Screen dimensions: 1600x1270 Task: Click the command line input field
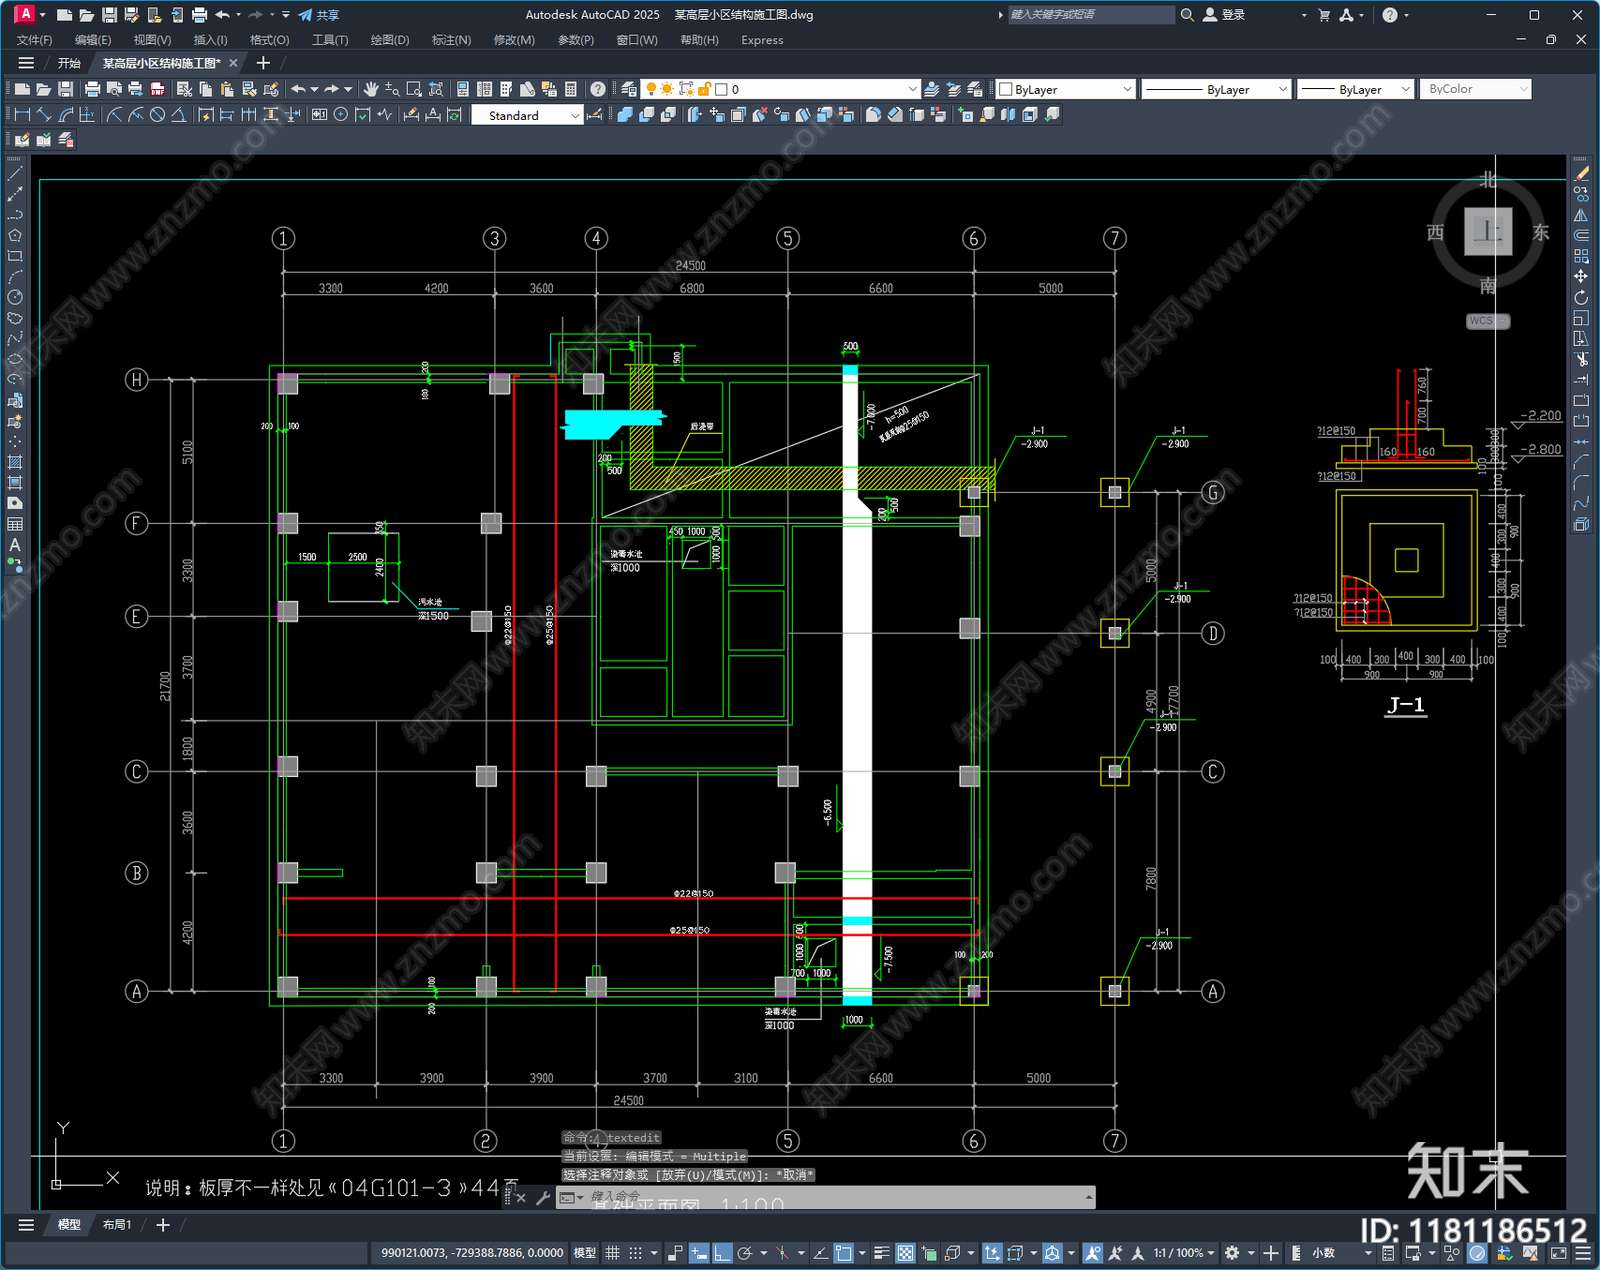click(835, 1197)
